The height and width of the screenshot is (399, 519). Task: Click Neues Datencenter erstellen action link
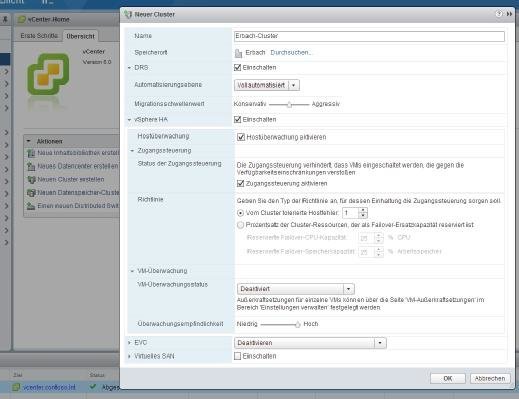coord(78,166)
